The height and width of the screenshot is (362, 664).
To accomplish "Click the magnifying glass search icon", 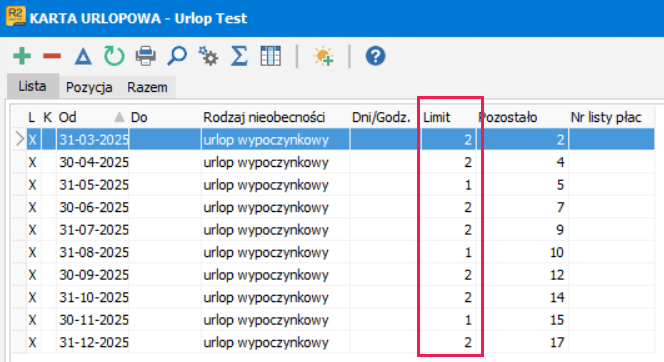I will coord(177,56).
